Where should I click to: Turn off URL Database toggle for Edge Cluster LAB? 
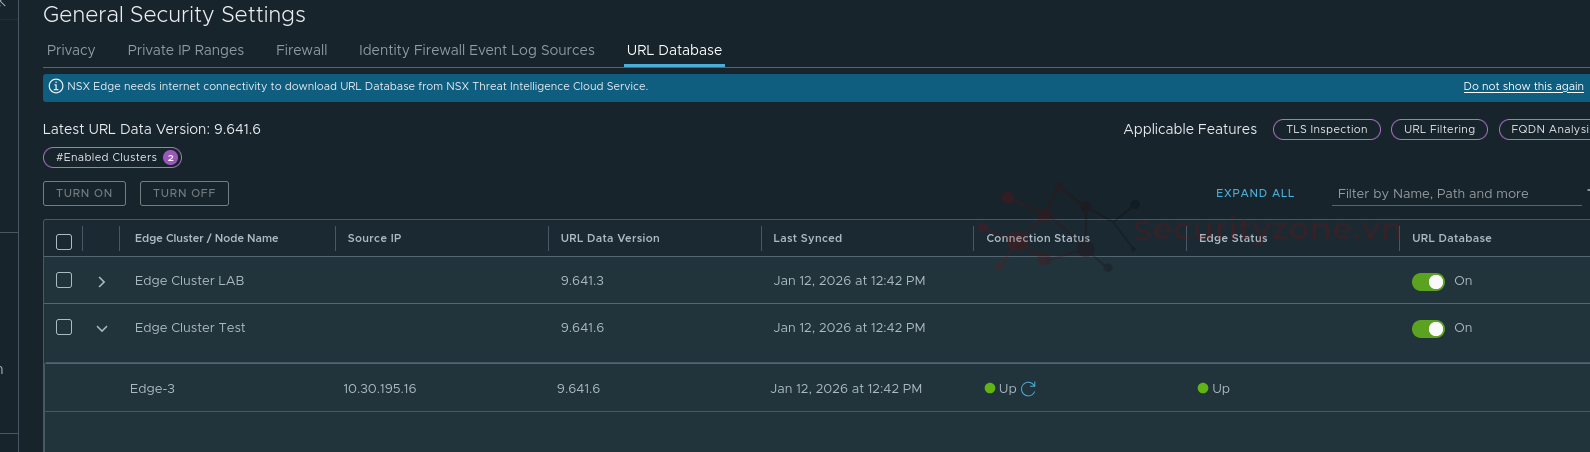pos(1428,282)
